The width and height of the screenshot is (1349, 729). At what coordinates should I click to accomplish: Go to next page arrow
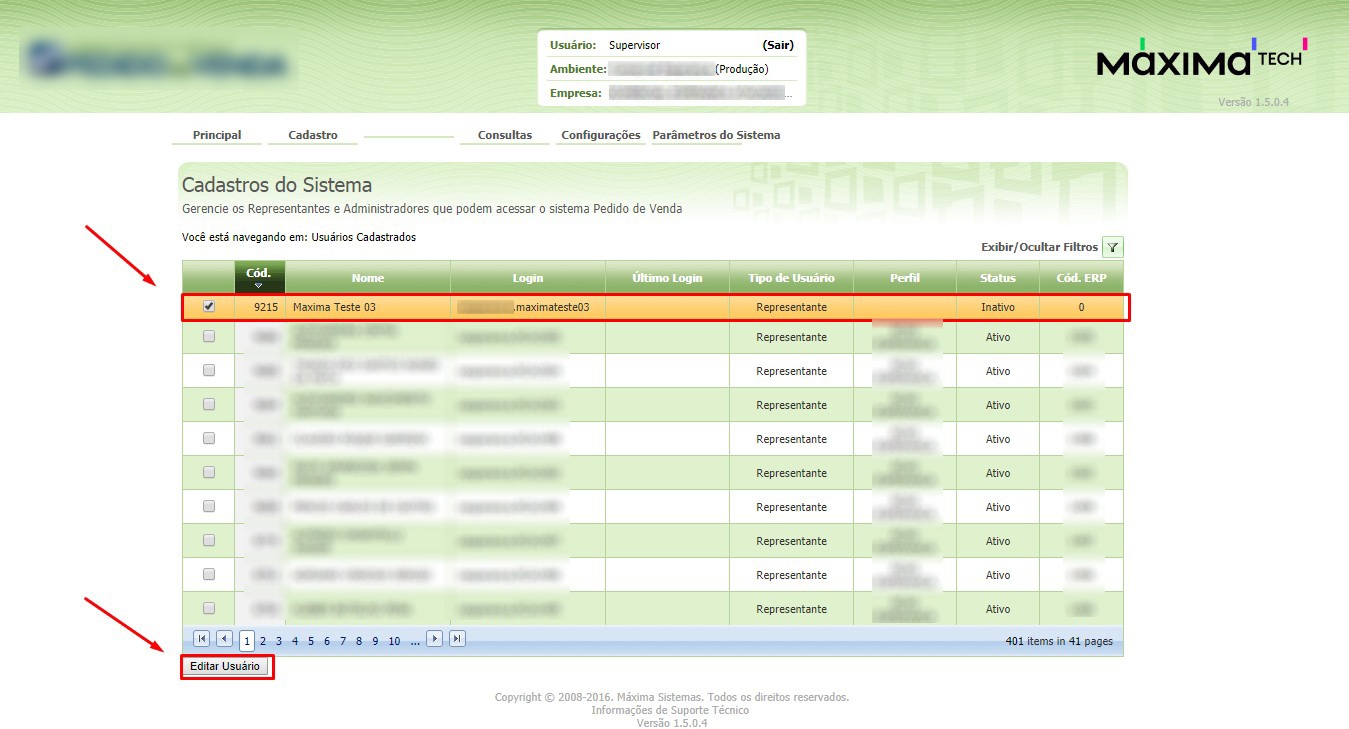pyautogui.click(x=434, y=639)
